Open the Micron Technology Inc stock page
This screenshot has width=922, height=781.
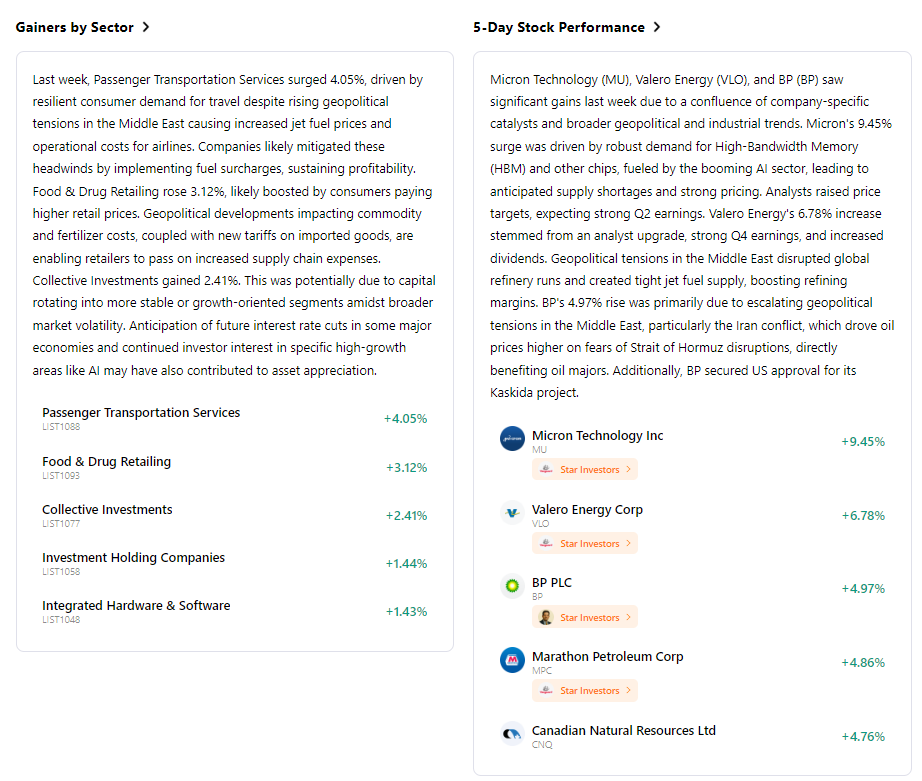pyautogui.click(x=597, y=436)
